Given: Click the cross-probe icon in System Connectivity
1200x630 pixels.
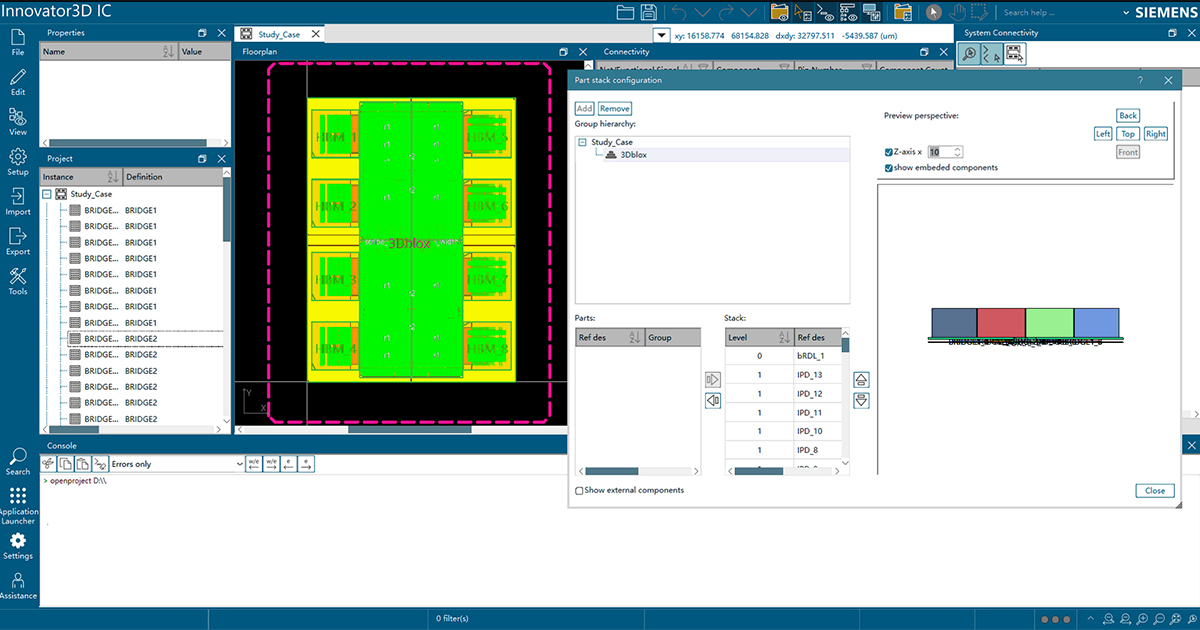Looking at the screenshot, I should point(991,54).
